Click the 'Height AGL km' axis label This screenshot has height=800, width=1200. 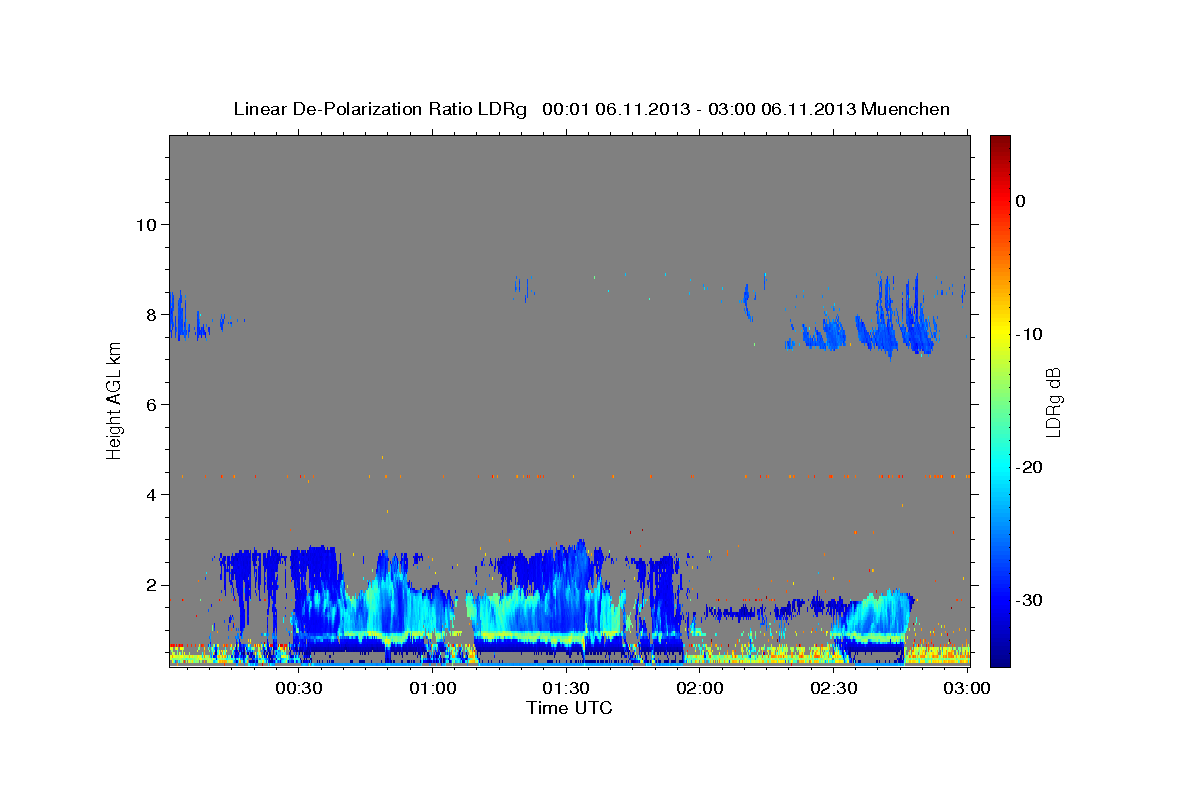point(114,401)
